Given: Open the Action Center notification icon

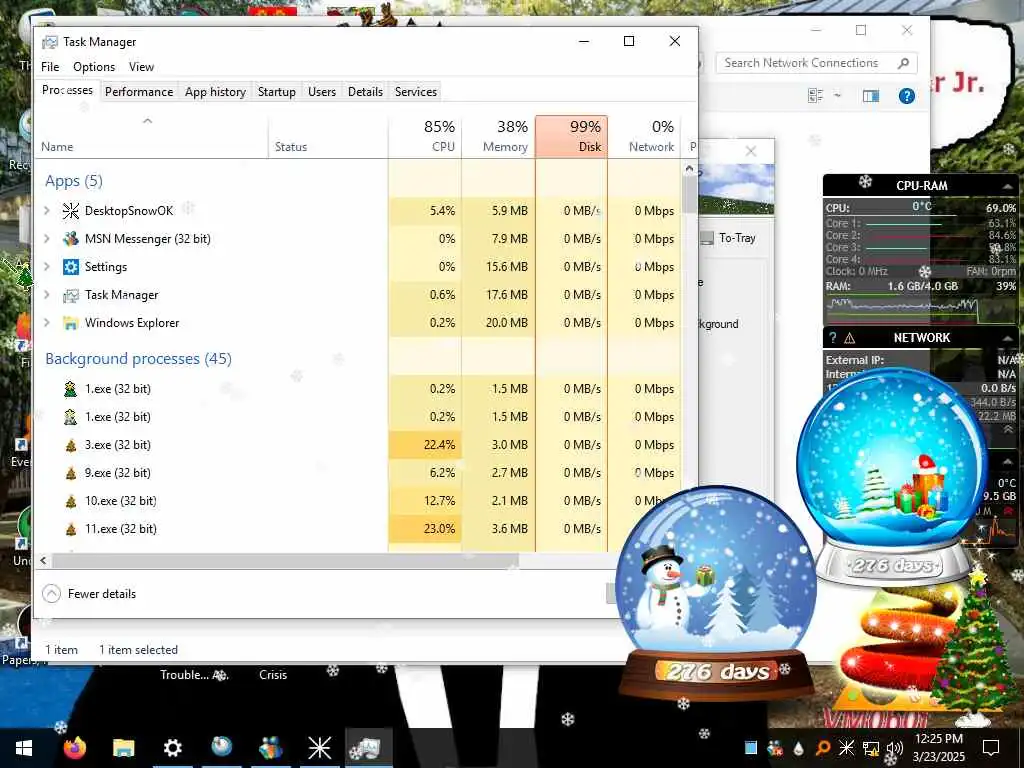Looking at the screenshot, I should click(x=991, y=748).
